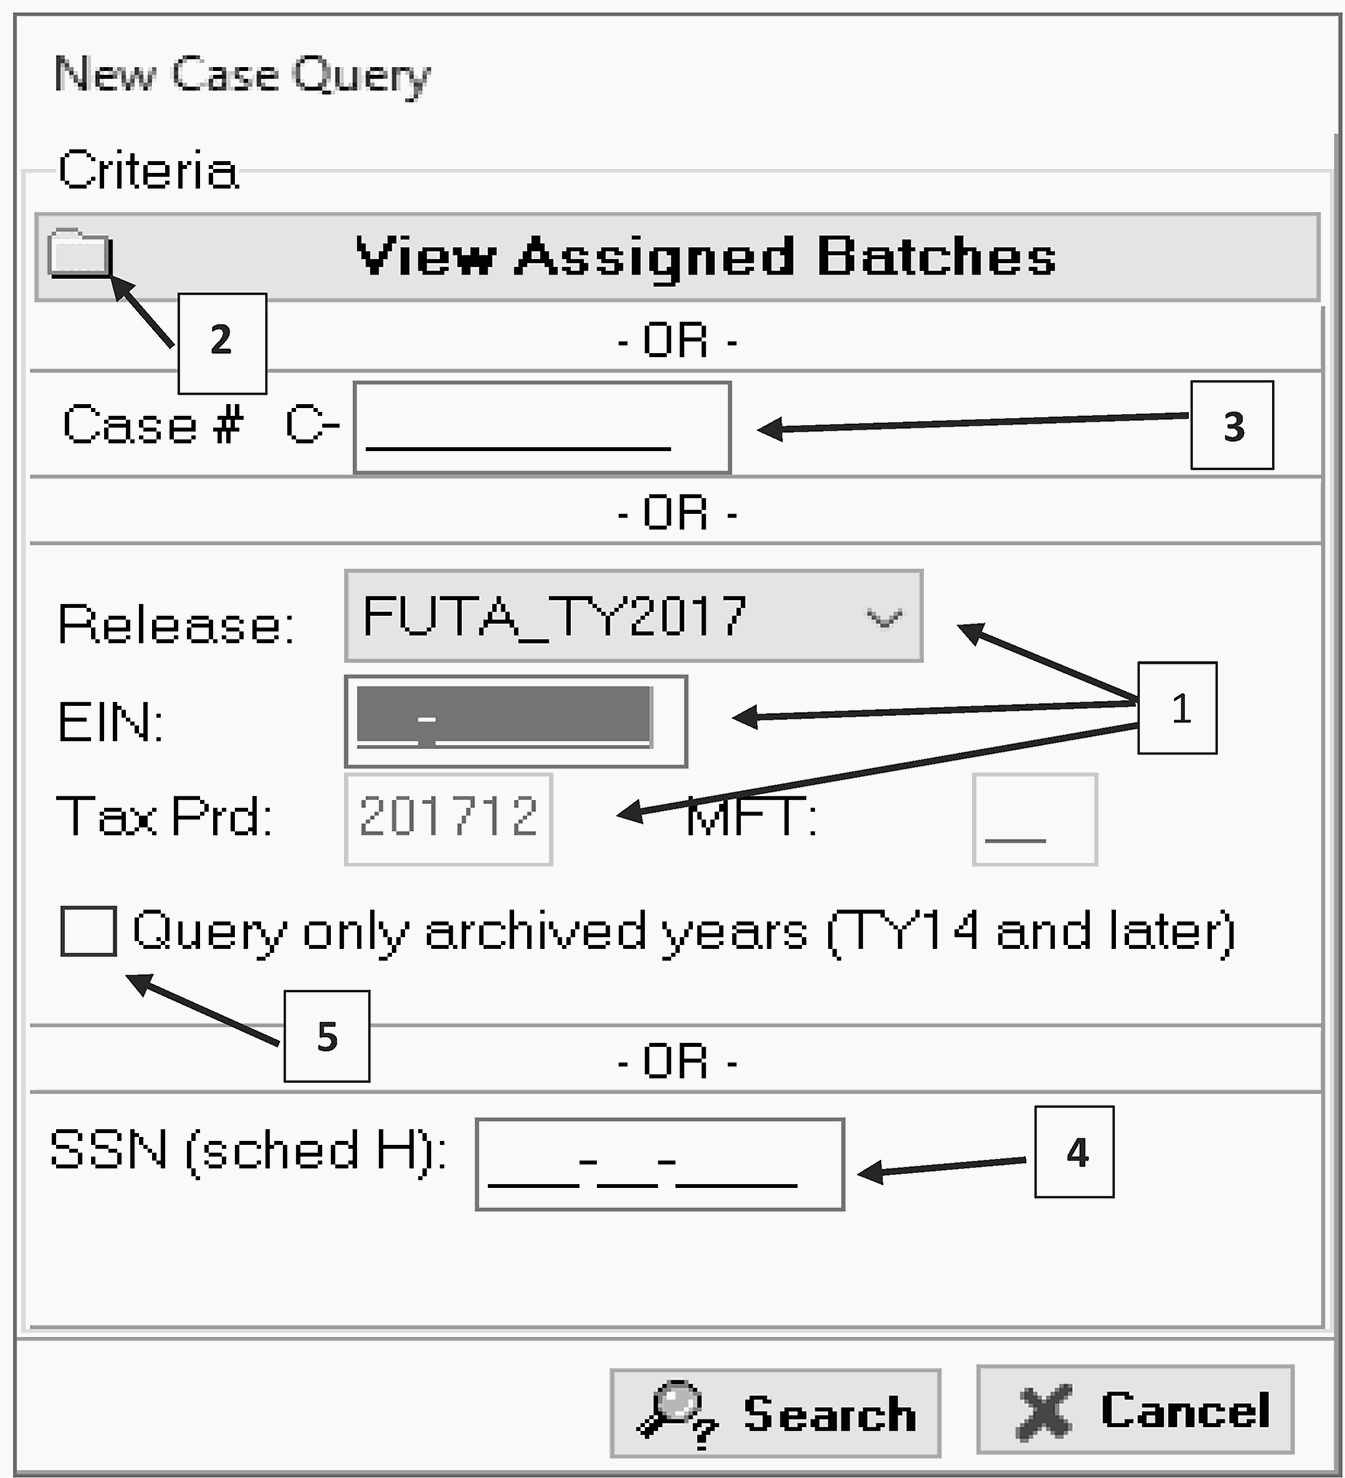Click the folder icon on View Assigned Batches
The height and width of the screenshot is (1478, 1345).
(79, 253)
